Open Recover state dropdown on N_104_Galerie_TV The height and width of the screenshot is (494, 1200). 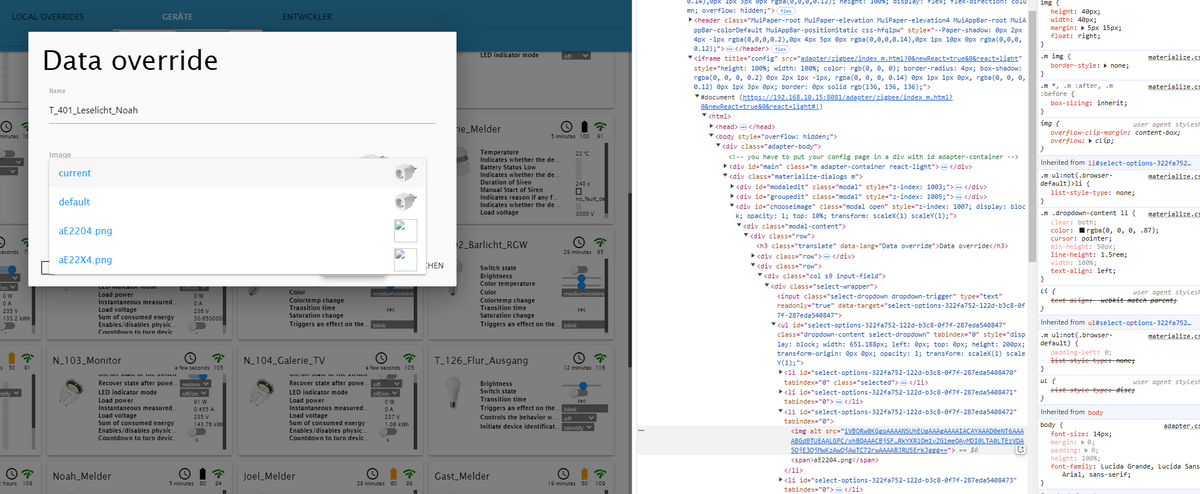pyautogui.click(x=384, y=384)
